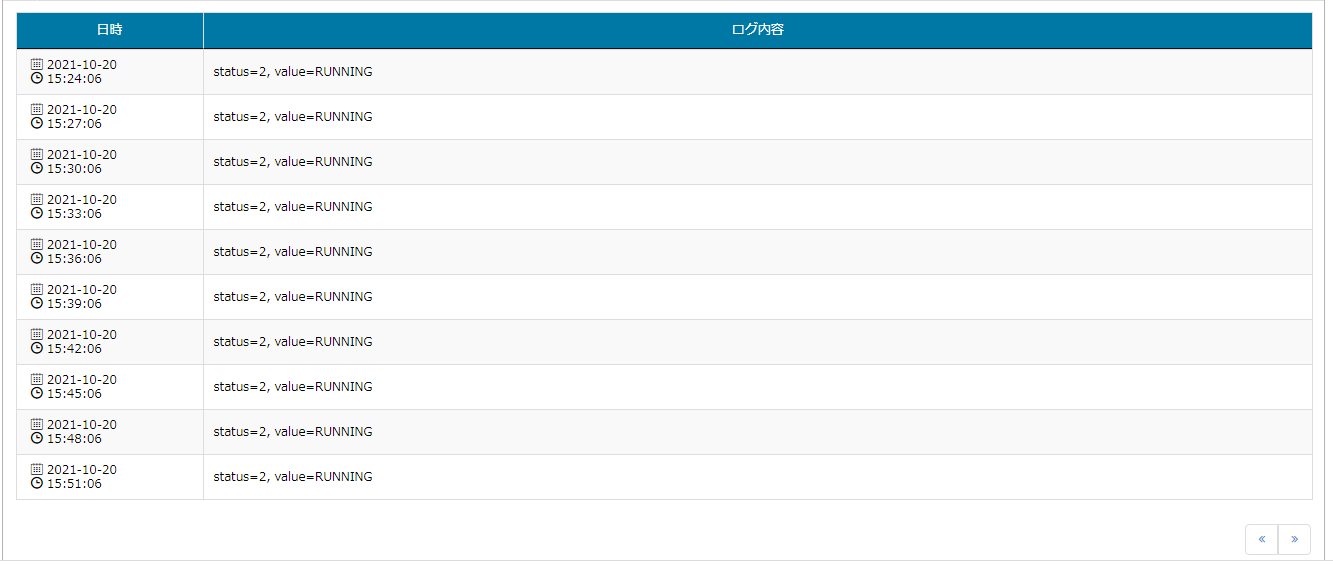Screen dimensions: 1333x565
Task: Go to the next page with » button
Action: tap(1294, 539)
